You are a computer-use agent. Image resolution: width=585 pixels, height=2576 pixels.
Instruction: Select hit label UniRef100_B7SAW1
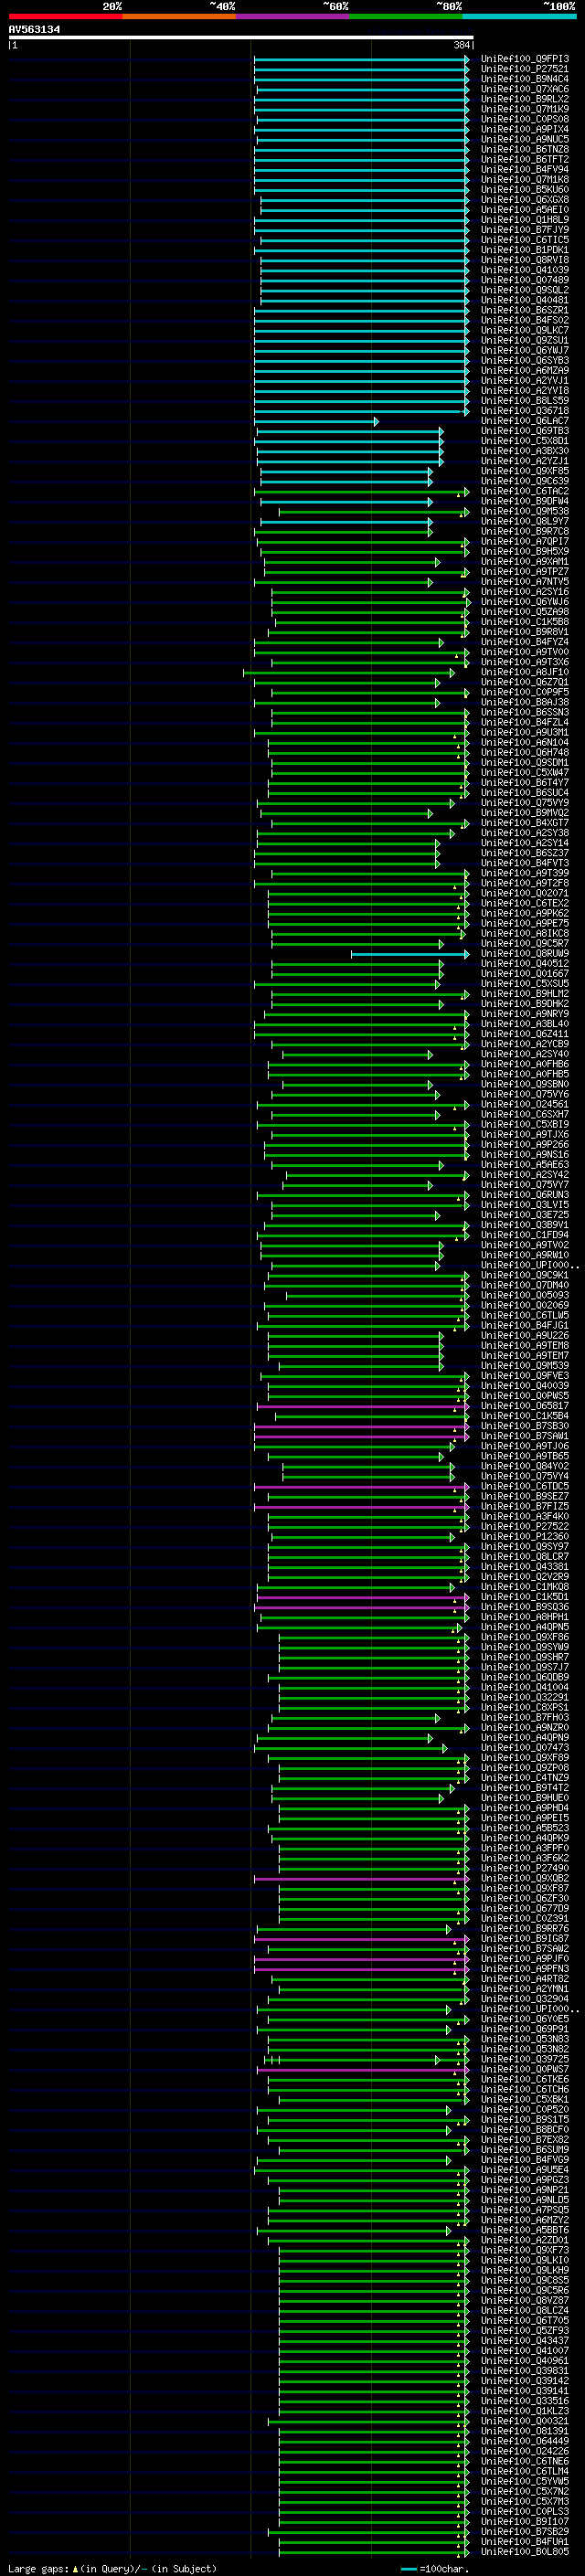pyautogui.click(x=525, y=1437)
